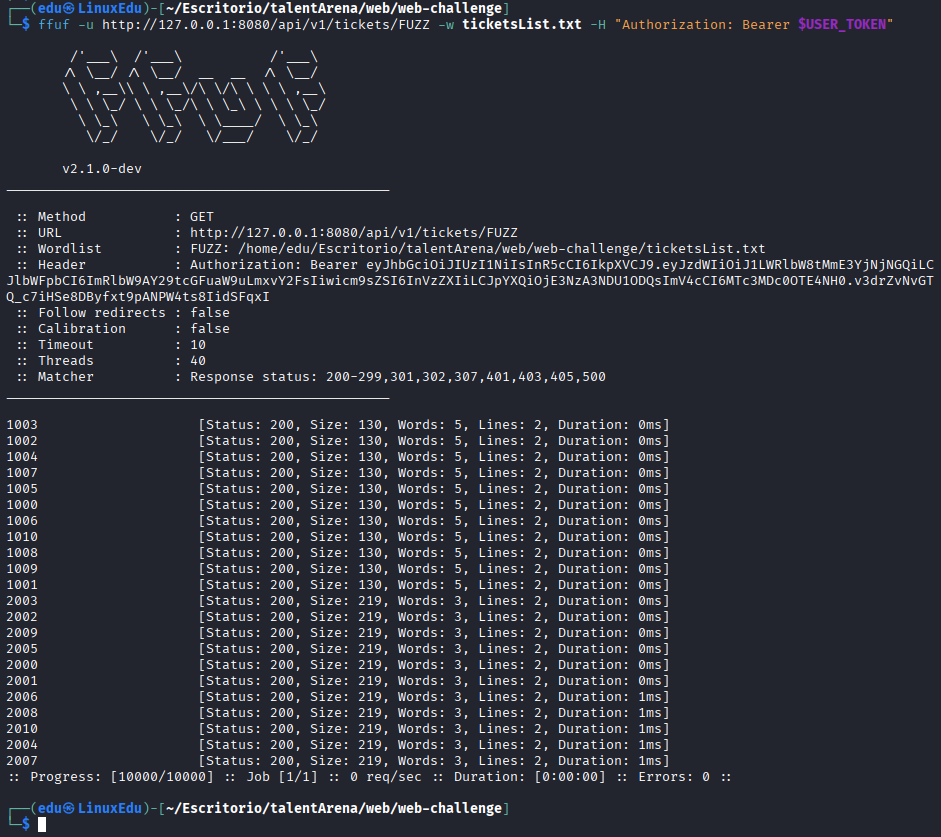Click result row for ticket 2010
This screenshot has width=941, height=837.
338,729
